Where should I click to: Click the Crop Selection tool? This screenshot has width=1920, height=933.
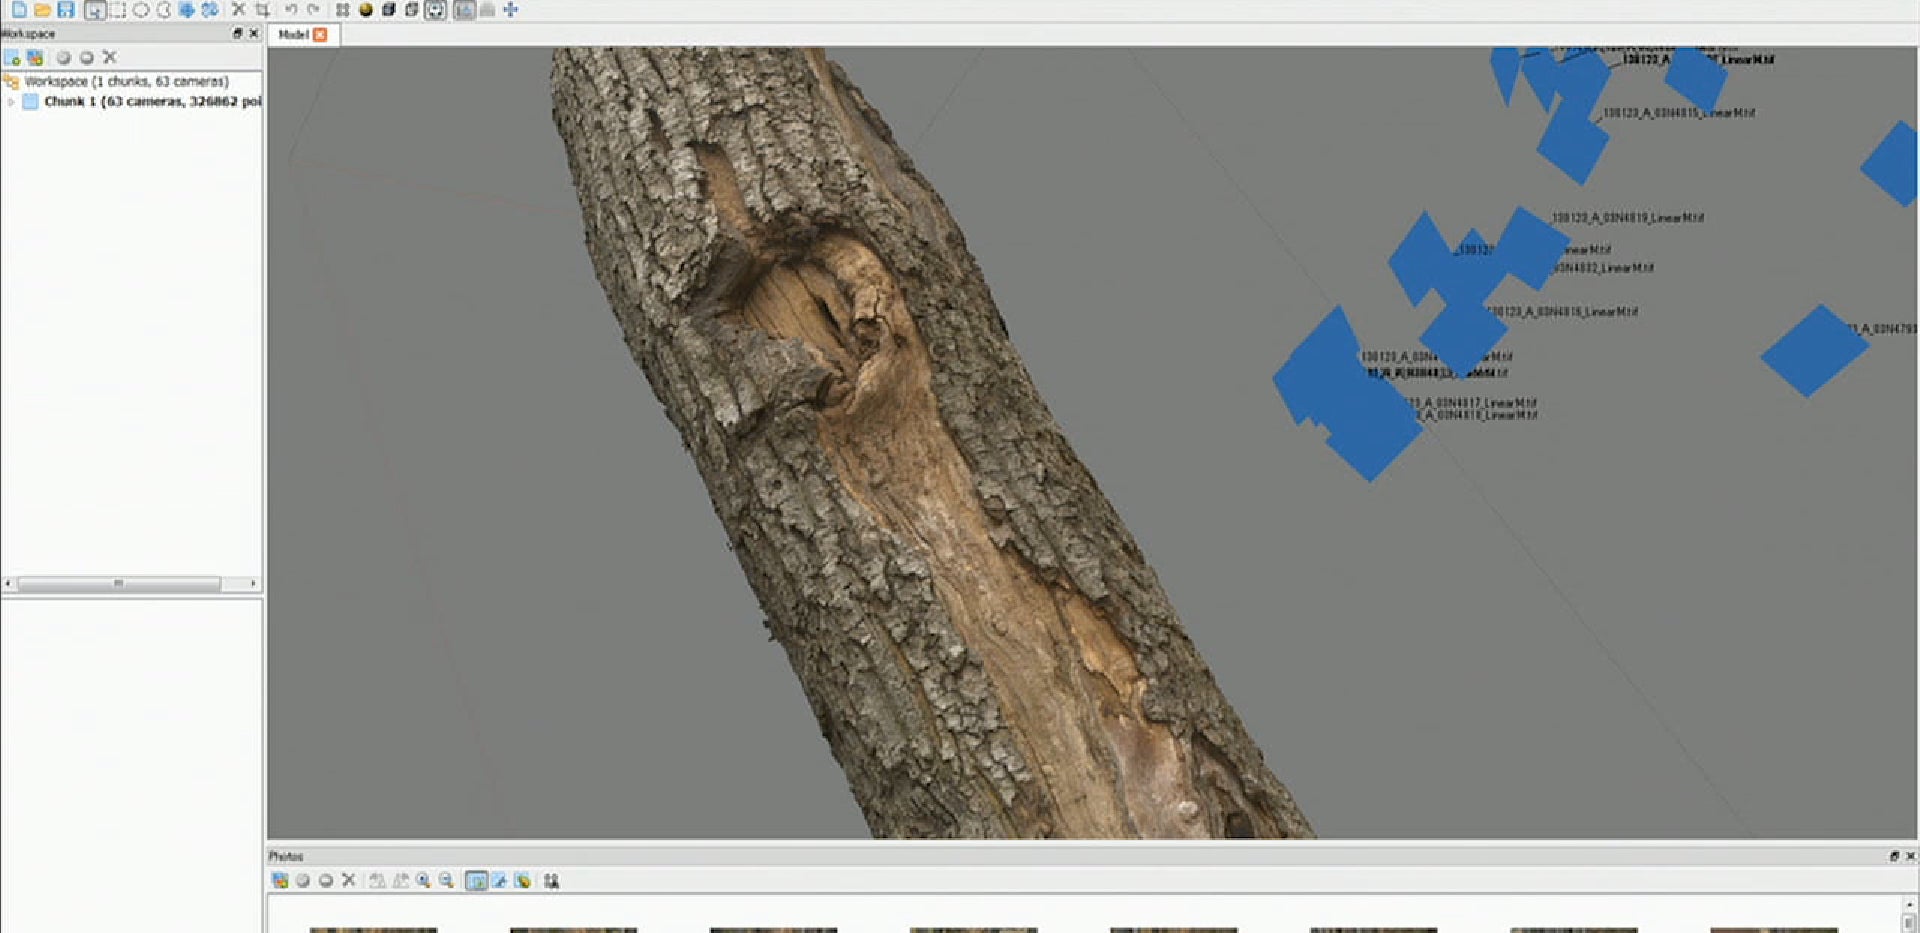tap(262, 10)
